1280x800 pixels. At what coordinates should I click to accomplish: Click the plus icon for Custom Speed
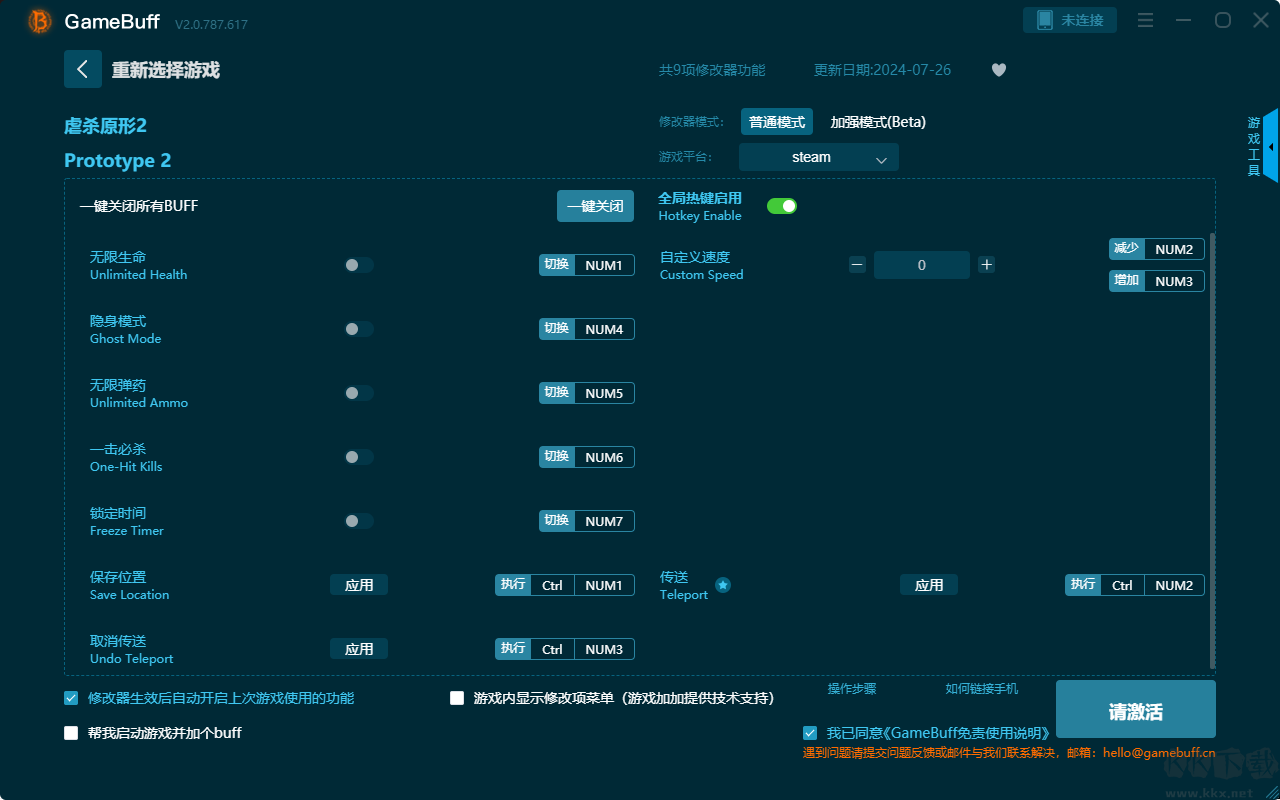[986, 265]
